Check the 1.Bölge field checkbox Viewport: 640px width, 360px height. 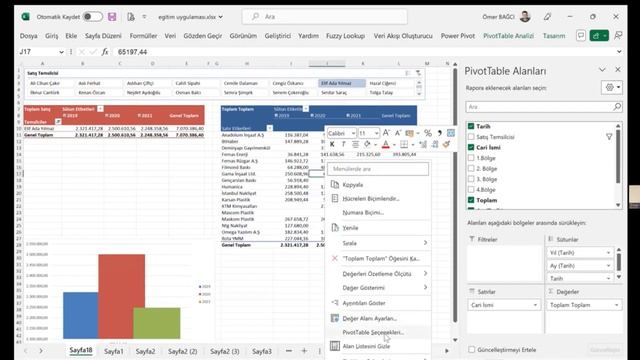(x=471, y=158)
